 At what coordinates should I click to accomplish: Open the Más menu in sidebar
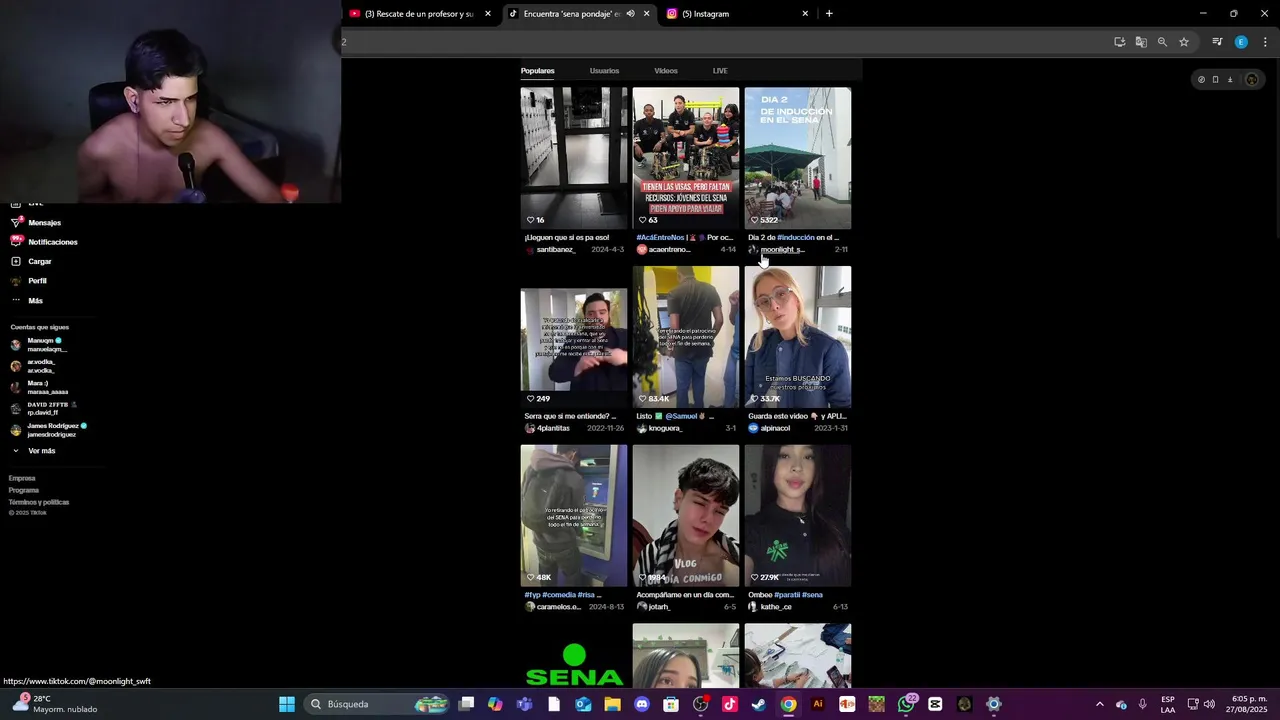coord(27,301)
